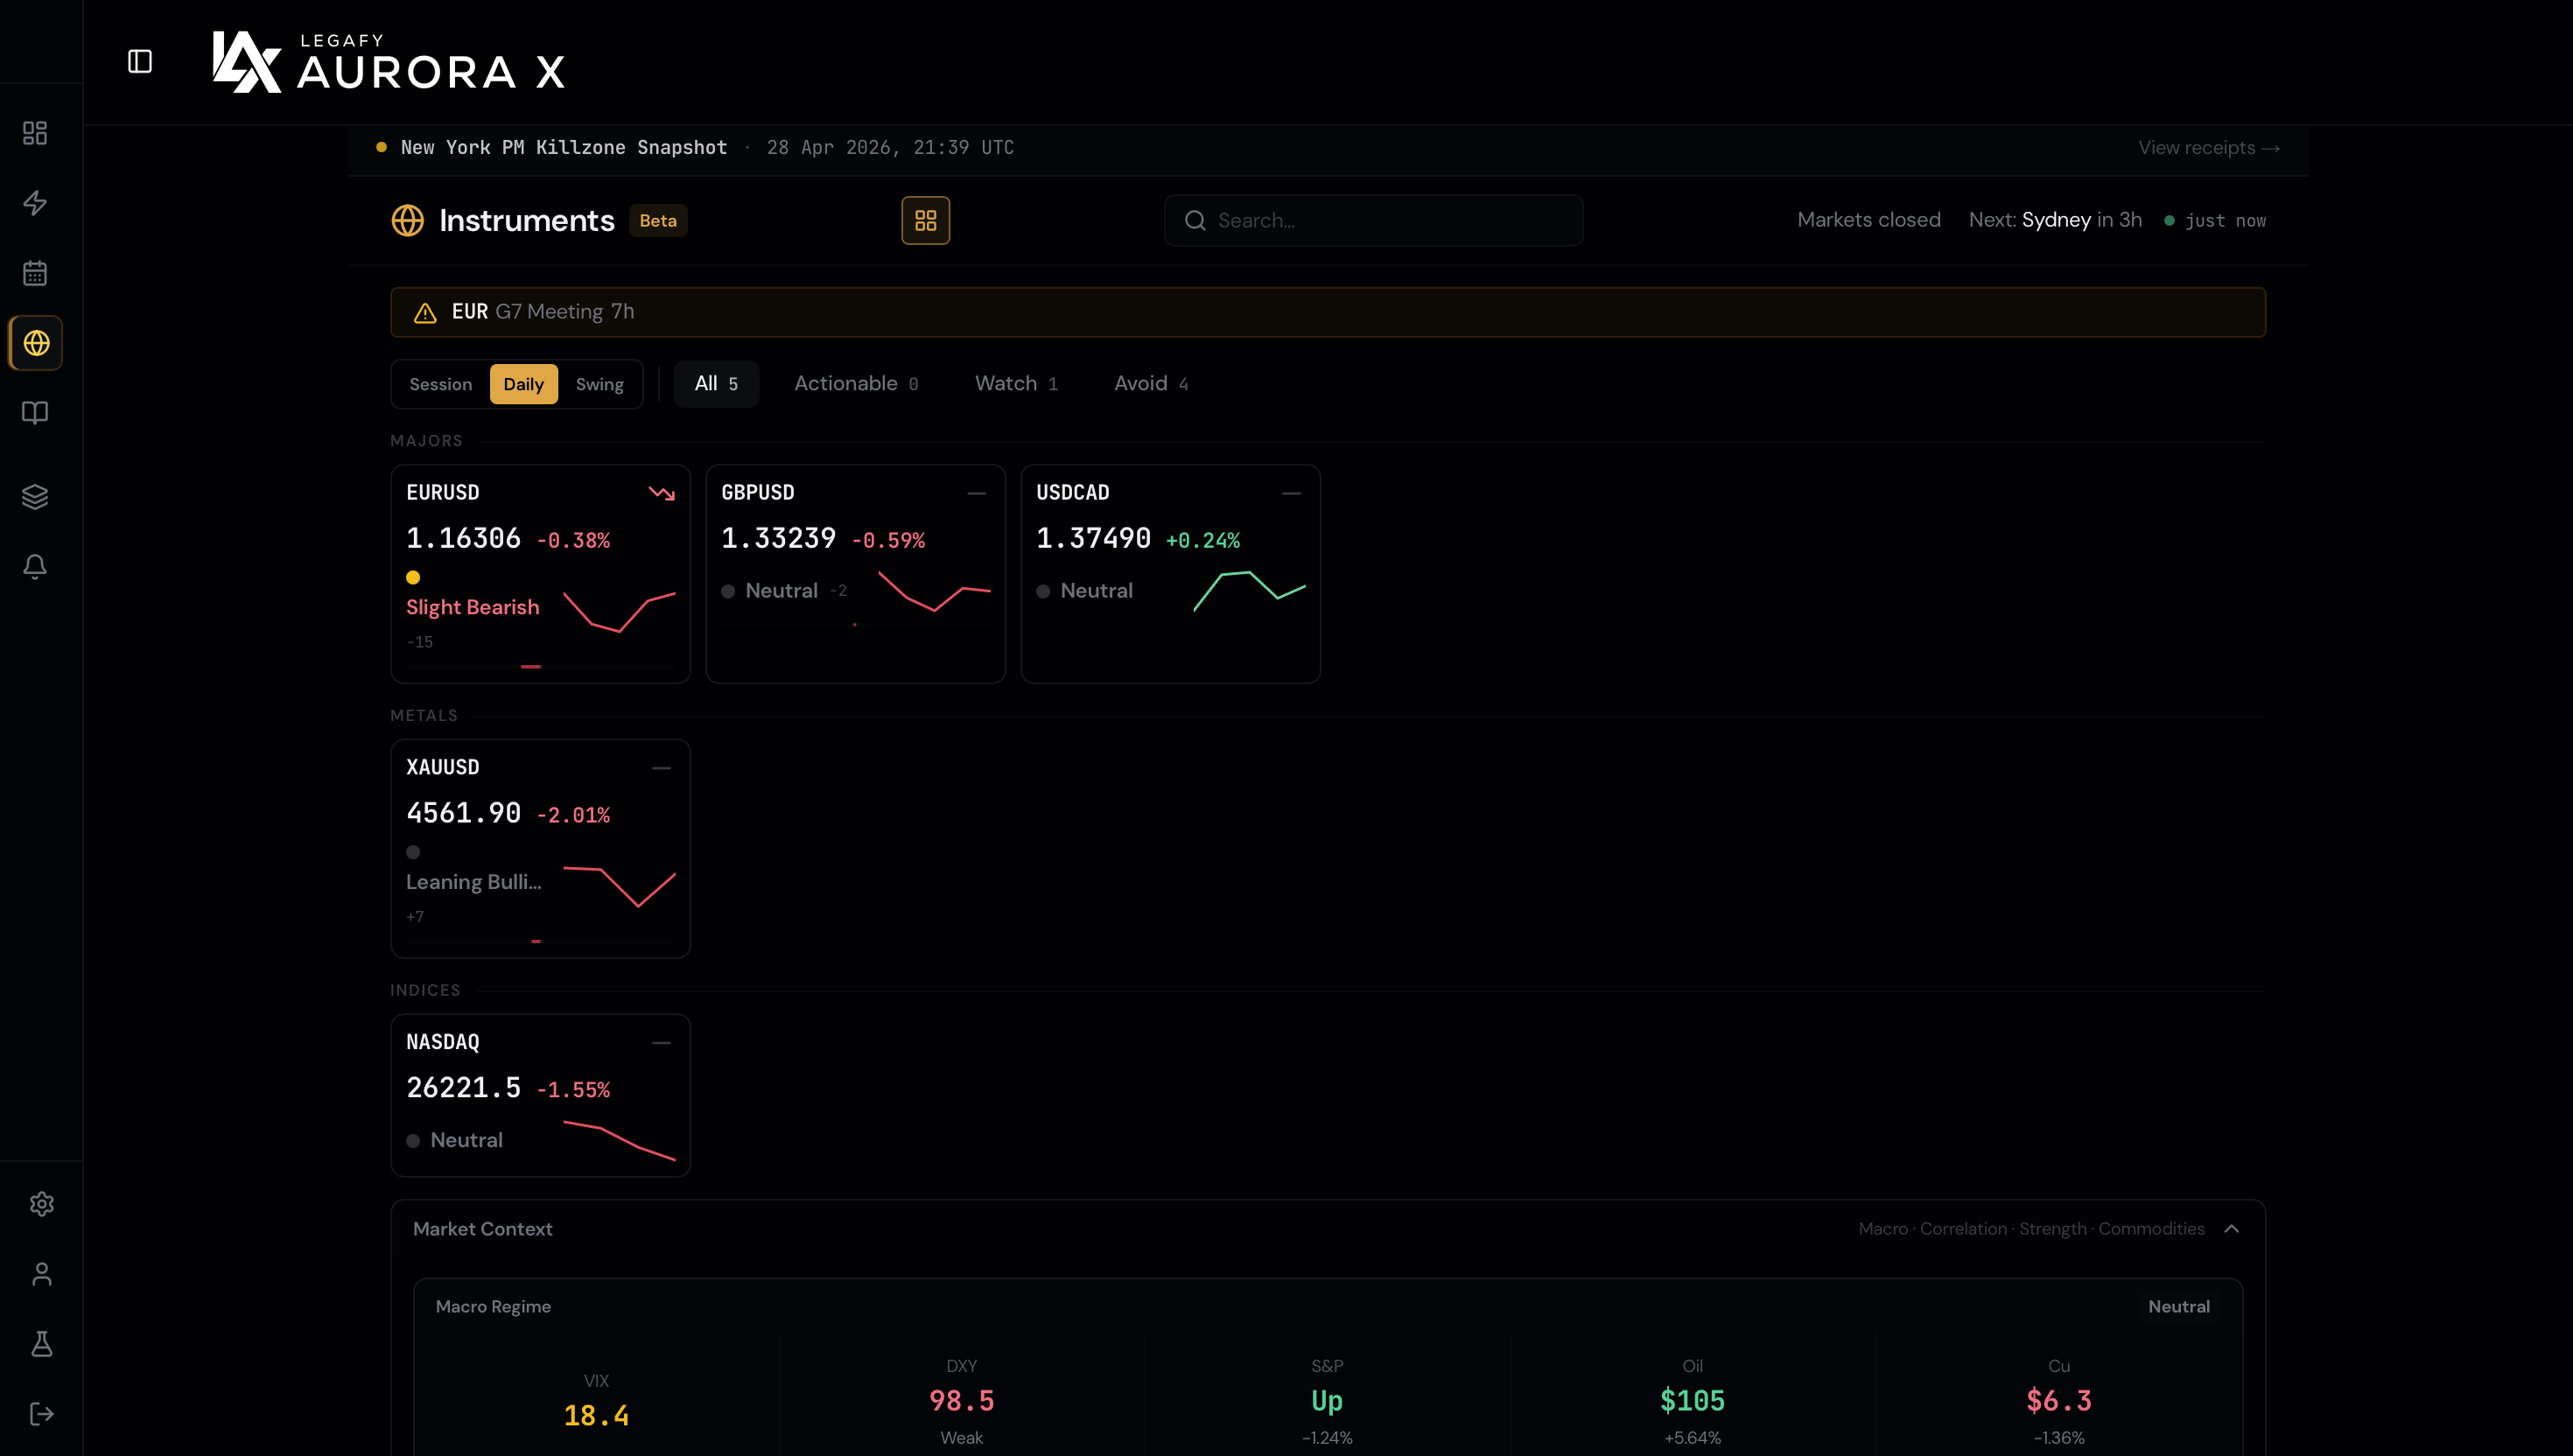Click the USDCAD flat trend dash icon

pos(1291,493)
